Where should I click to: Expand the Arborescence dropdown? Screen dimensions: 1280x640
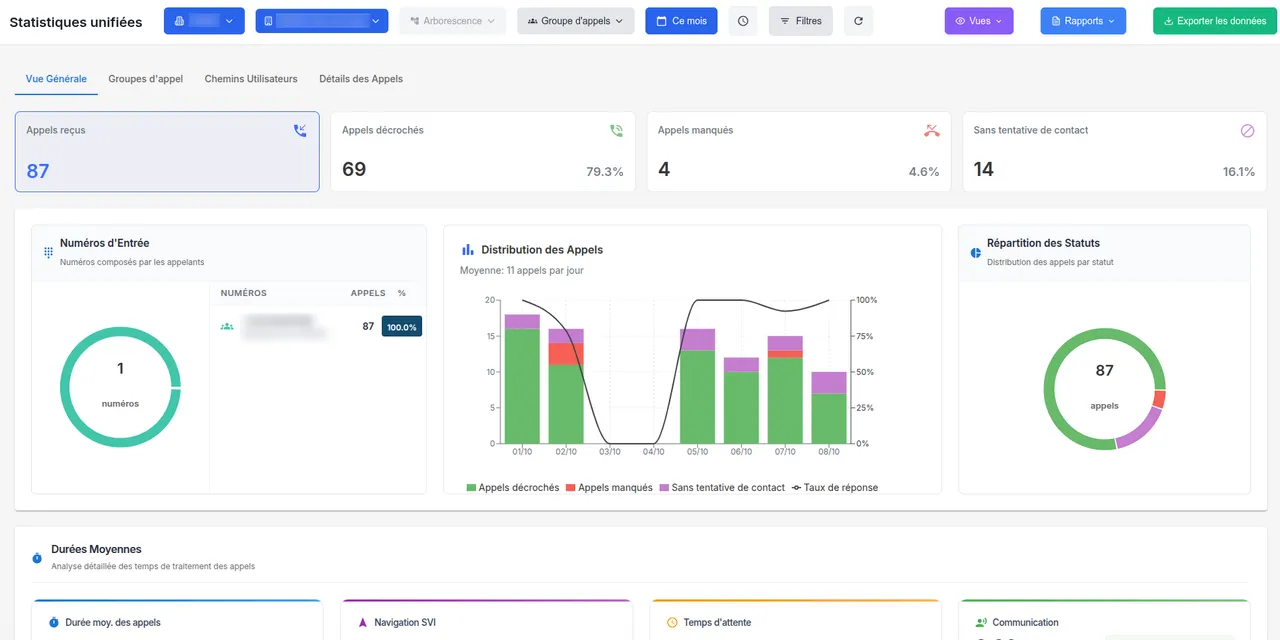452,21
